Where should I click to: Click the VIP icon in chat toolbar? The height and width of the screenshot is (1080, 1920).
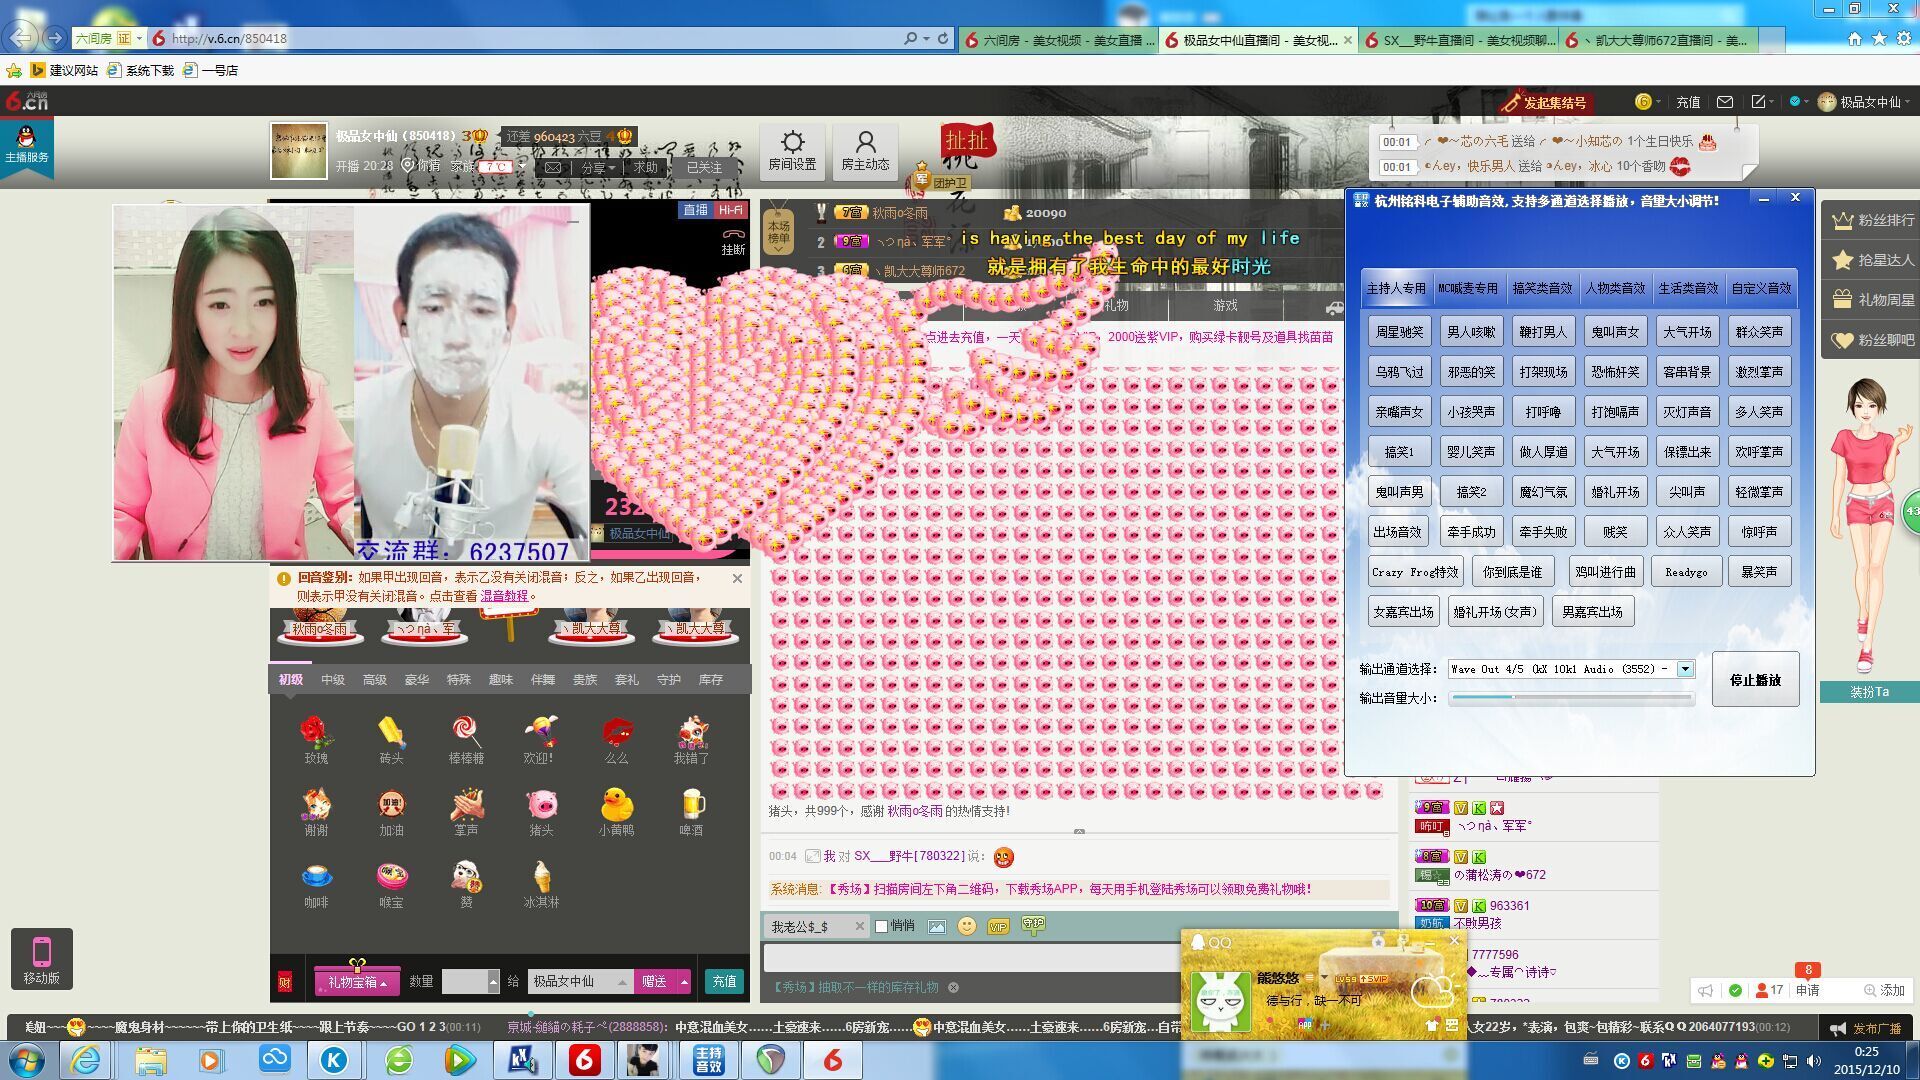click(x=997, y=926)
